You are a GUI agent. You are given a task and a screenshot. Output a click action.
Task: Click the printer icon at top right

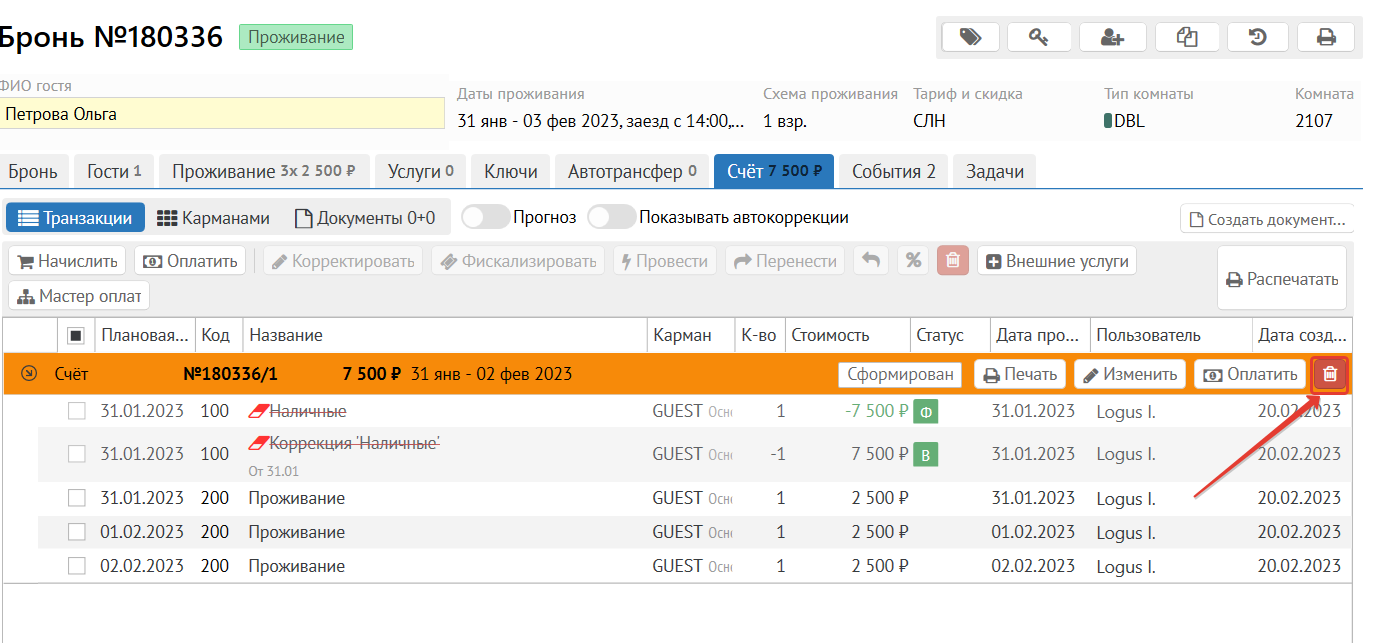tap(1326, 37)
